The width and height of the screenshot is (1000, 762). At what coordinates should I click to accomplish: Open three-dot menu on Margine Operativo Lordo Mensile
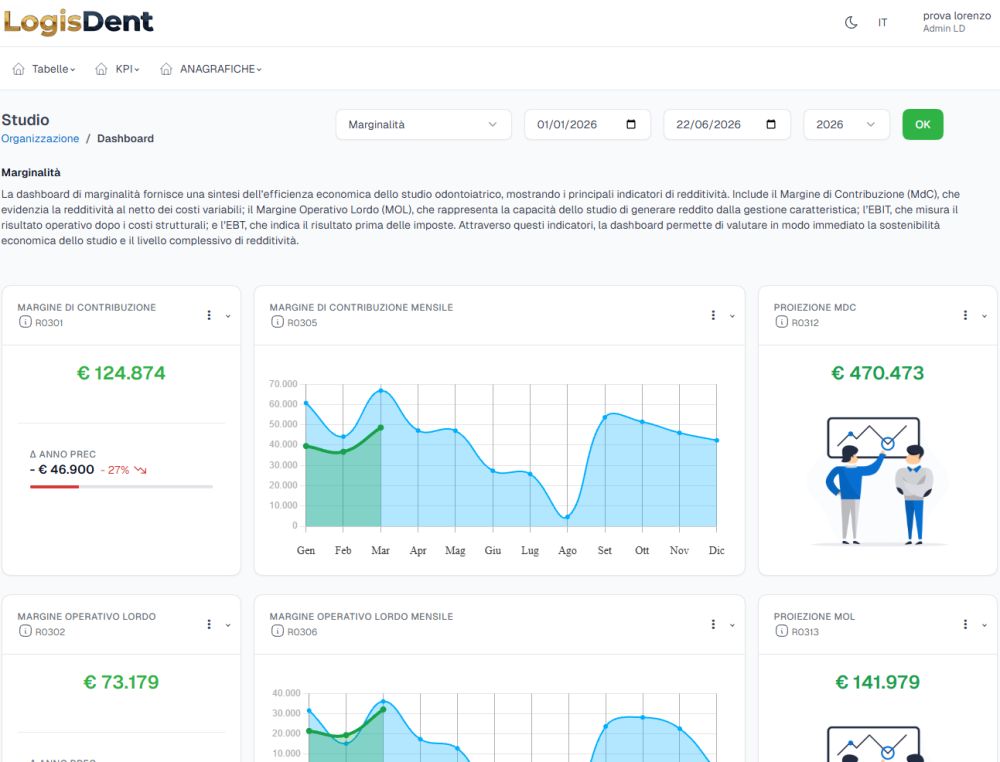(x=713, y=624)
